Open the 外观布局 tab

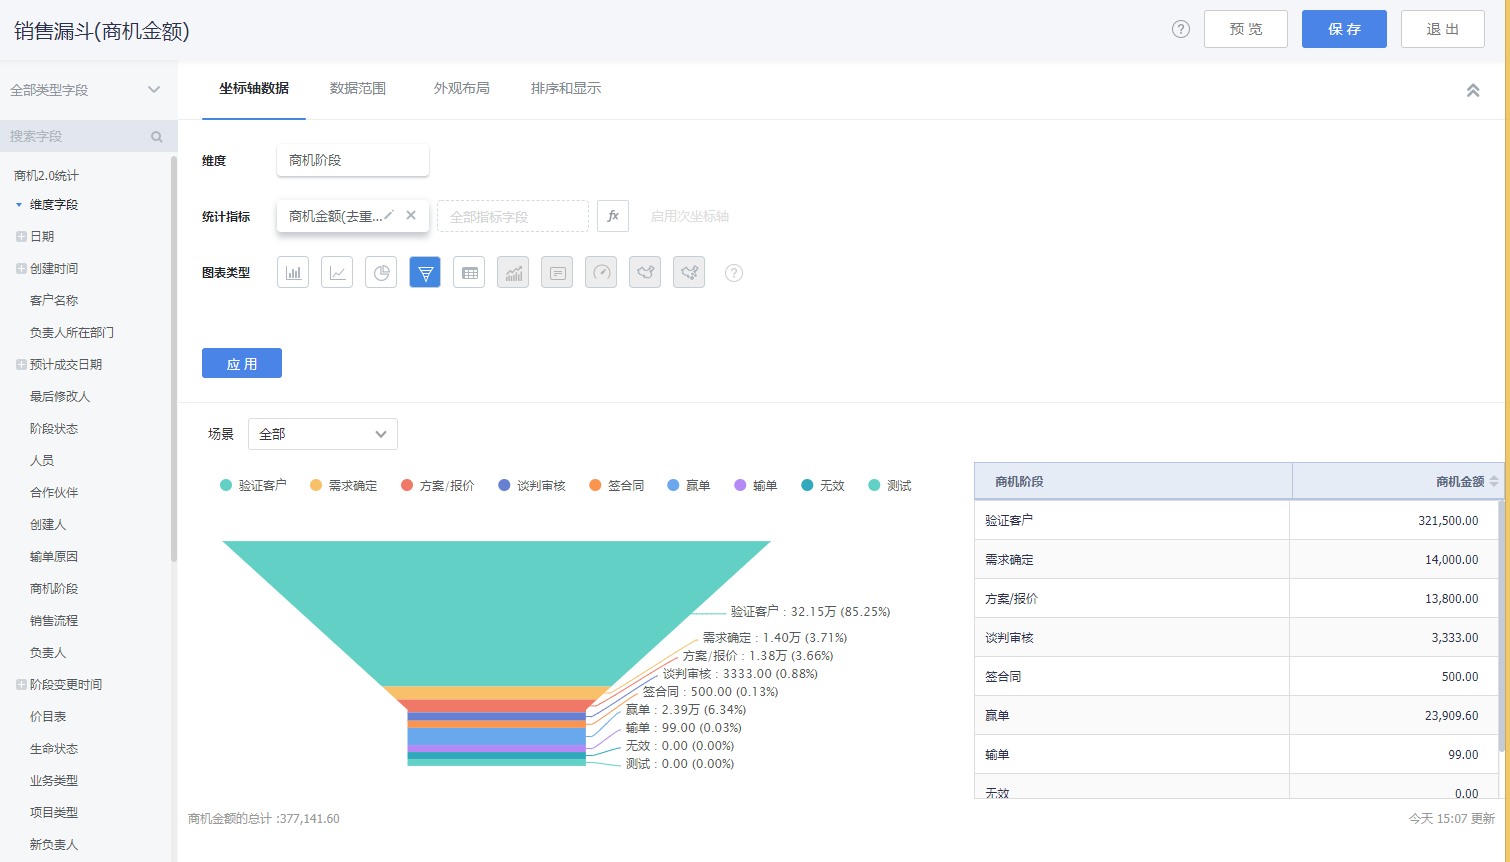(x=462, y=88)
